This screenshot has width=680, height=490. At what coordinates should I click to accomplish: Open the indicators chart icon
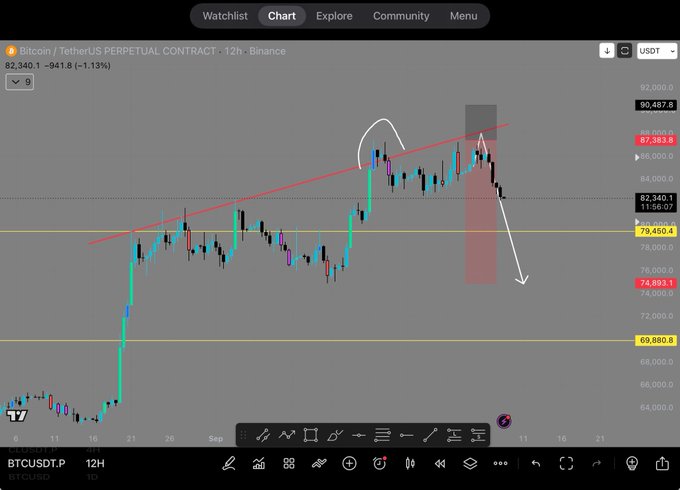click(259, 464)
